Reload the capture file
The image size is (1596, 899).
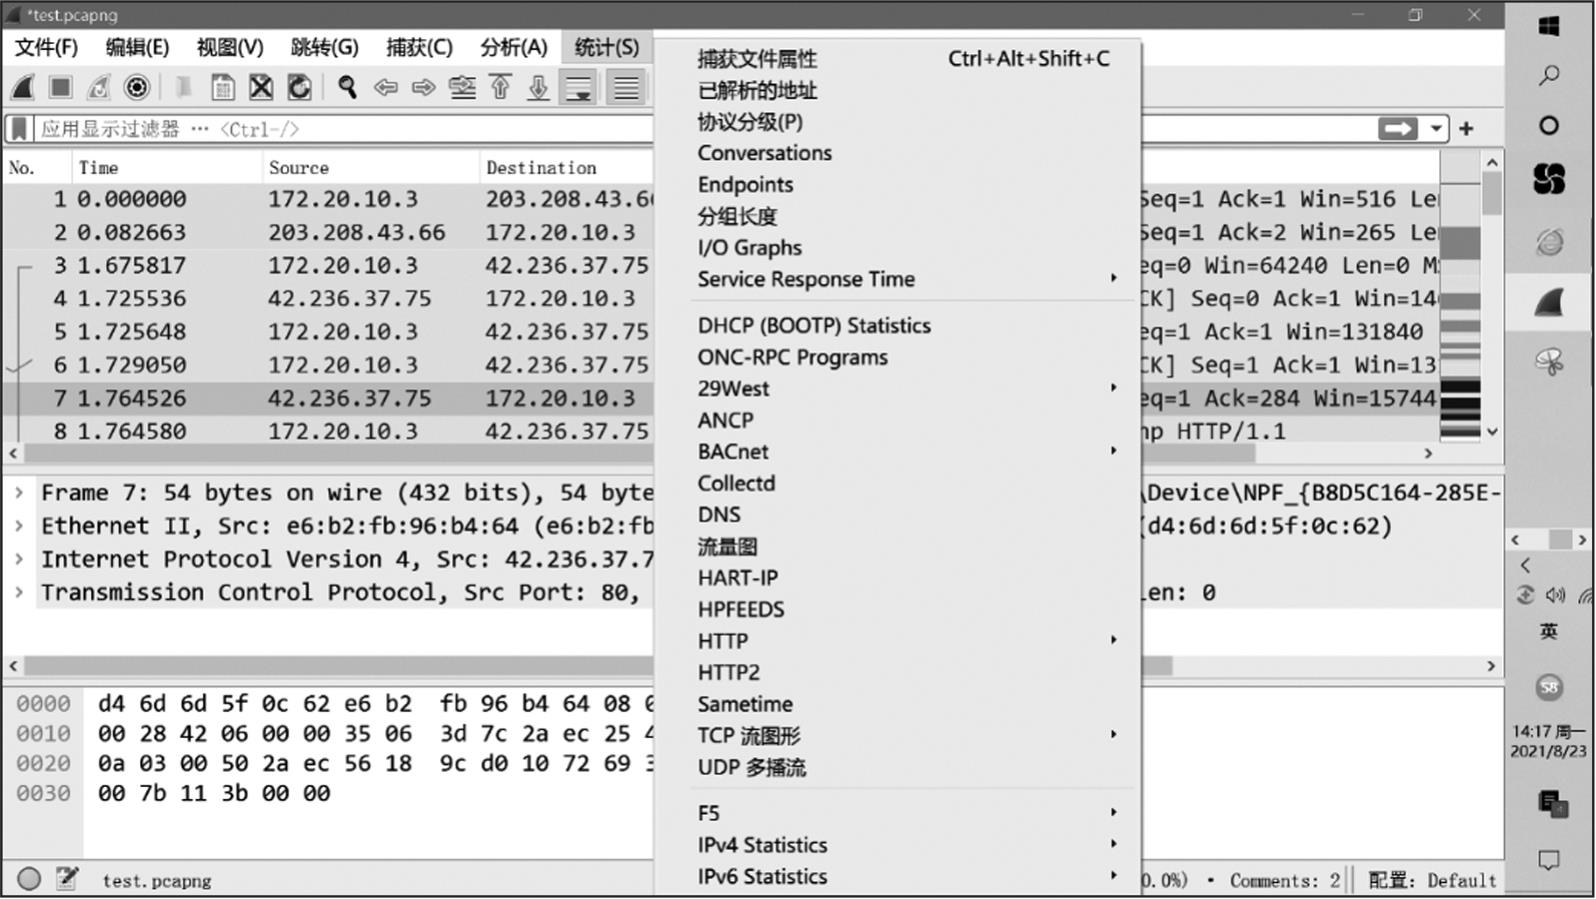pyautogui.click(x=299, y=88)
